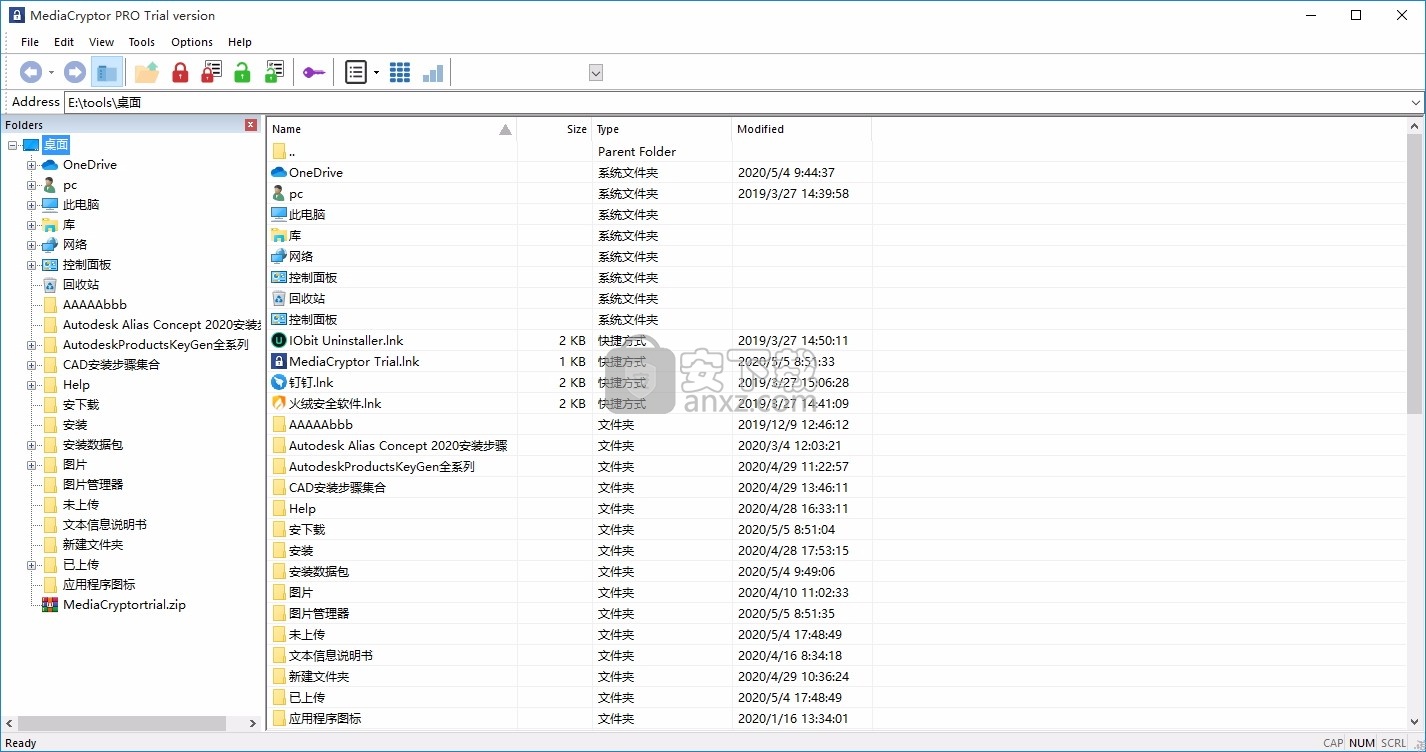Select 应用程序图标 in the file list
The image size is (1426, 752).
[325, 719]
